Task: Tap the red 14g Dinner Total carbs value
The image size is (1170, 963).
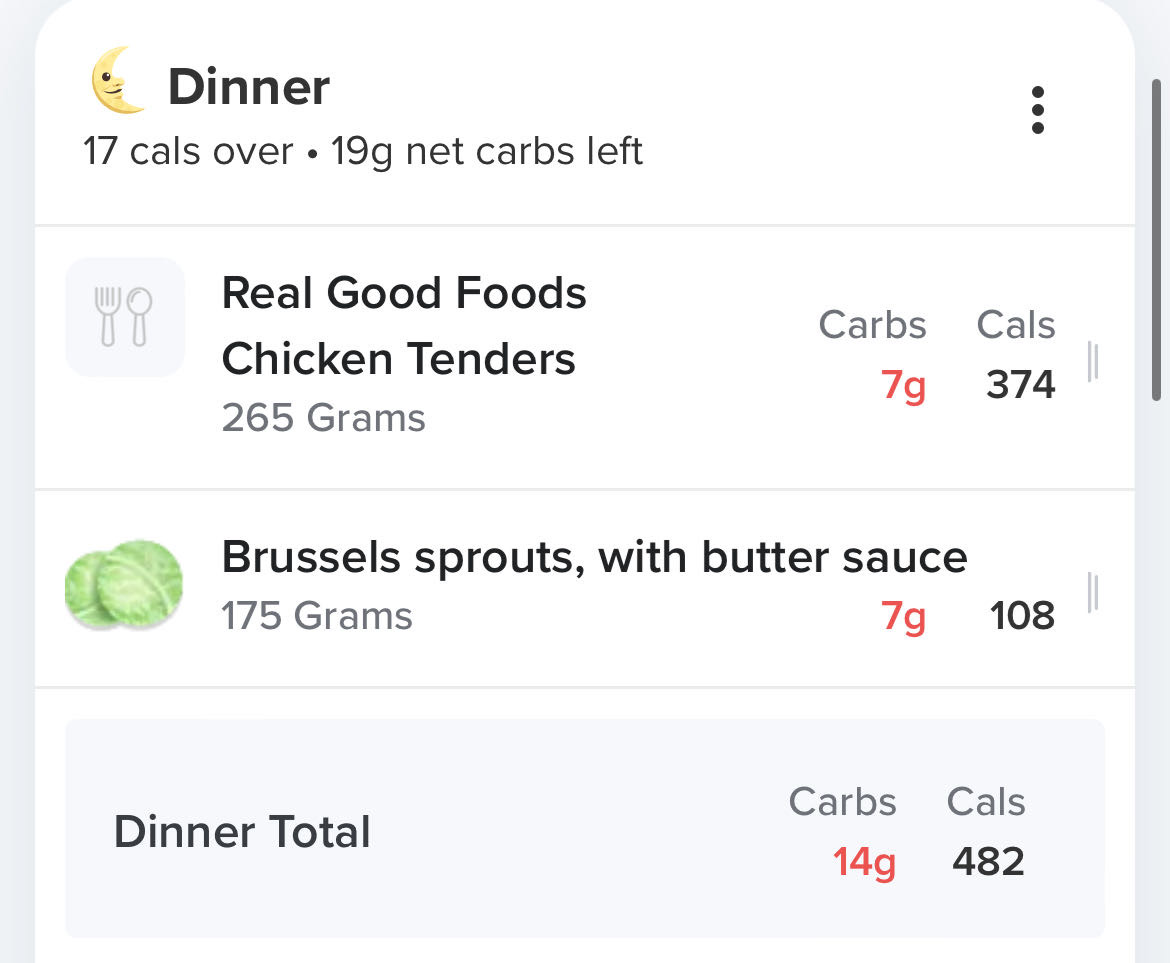Action: point(864,861)
